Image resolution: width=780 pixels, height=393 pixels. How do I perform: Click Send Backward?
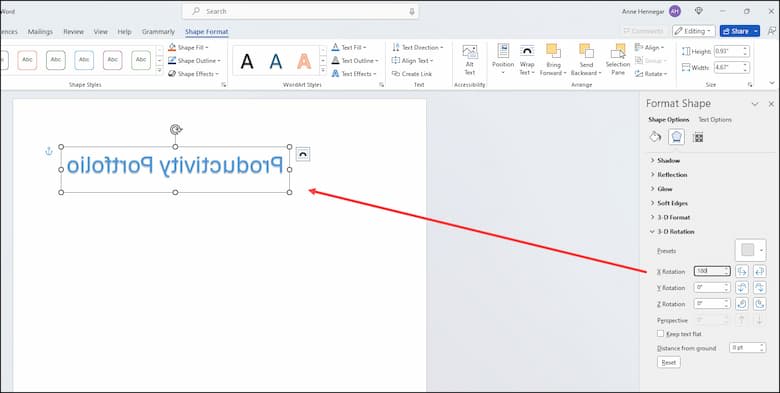(x=586, y=60)
